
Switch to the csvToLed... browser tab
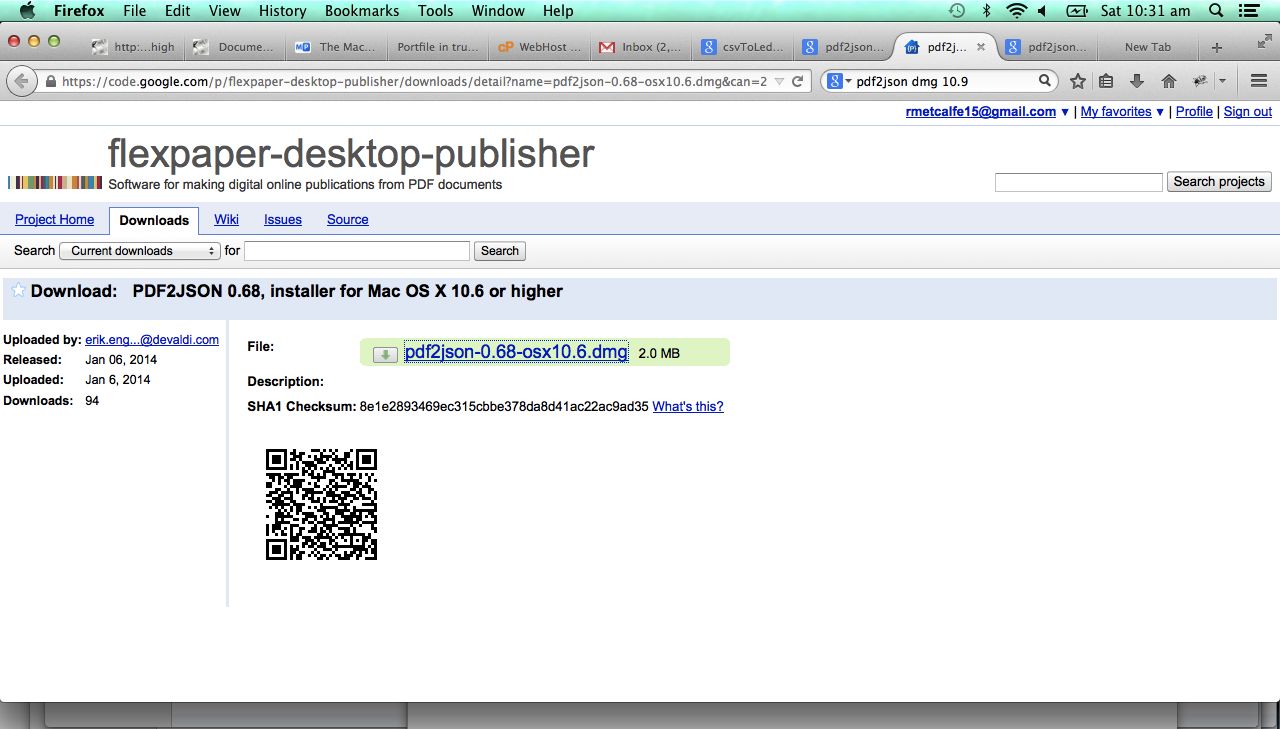[742, 47]
